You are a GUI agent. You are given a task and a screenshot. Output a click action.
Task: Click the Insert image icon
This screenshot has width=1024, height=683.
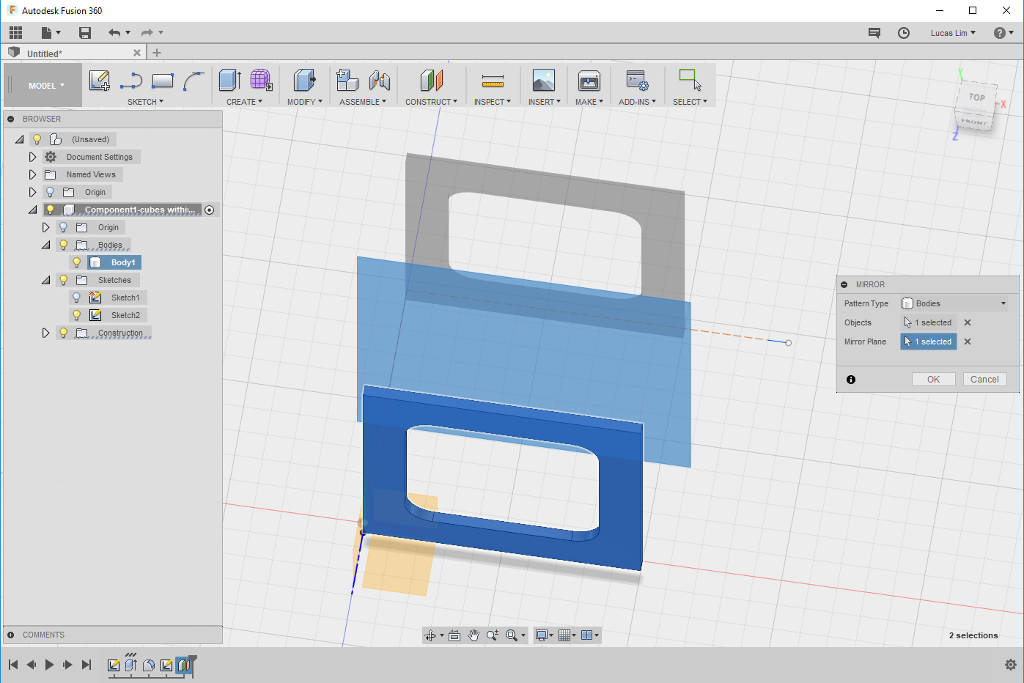click(x=543, y=81)
